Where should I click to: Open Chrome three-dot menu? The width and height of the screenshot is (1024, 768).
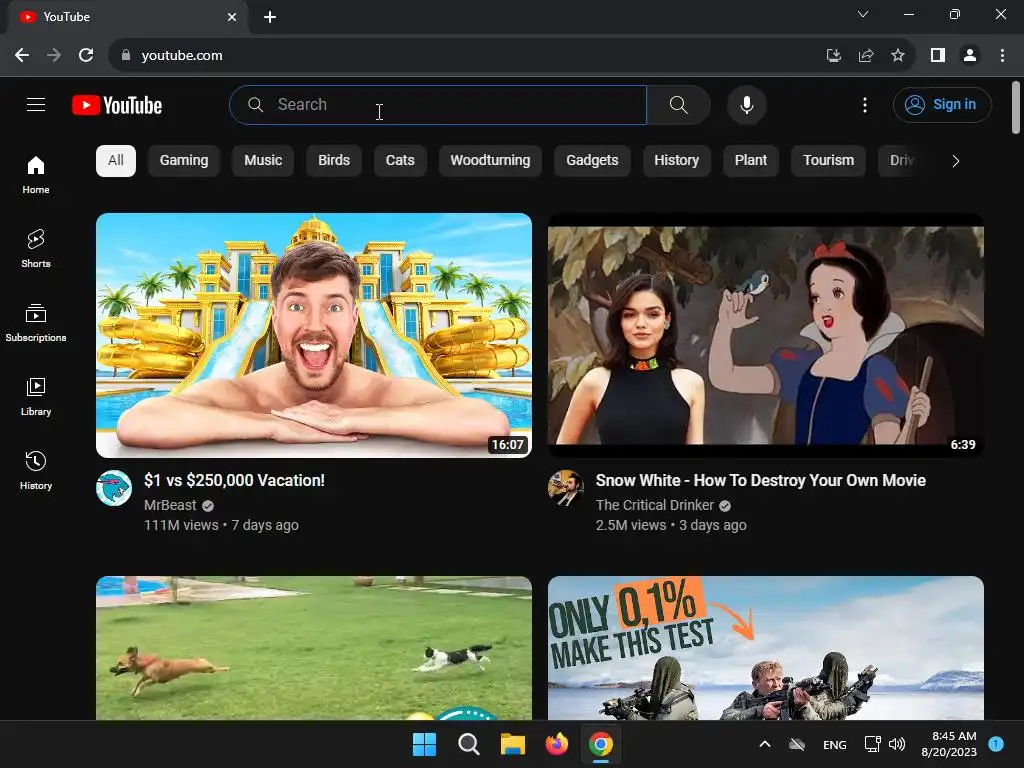point(1002,56)
